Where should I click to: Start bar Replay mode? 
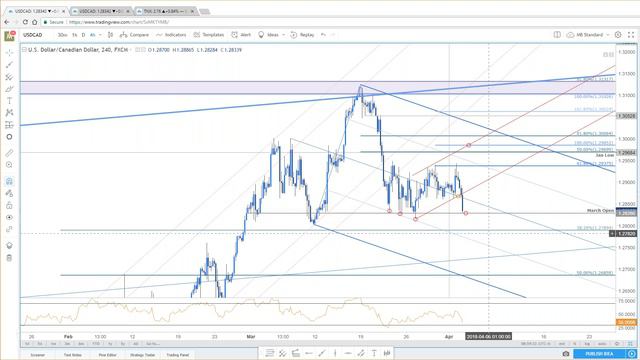[x=302, y=35]
